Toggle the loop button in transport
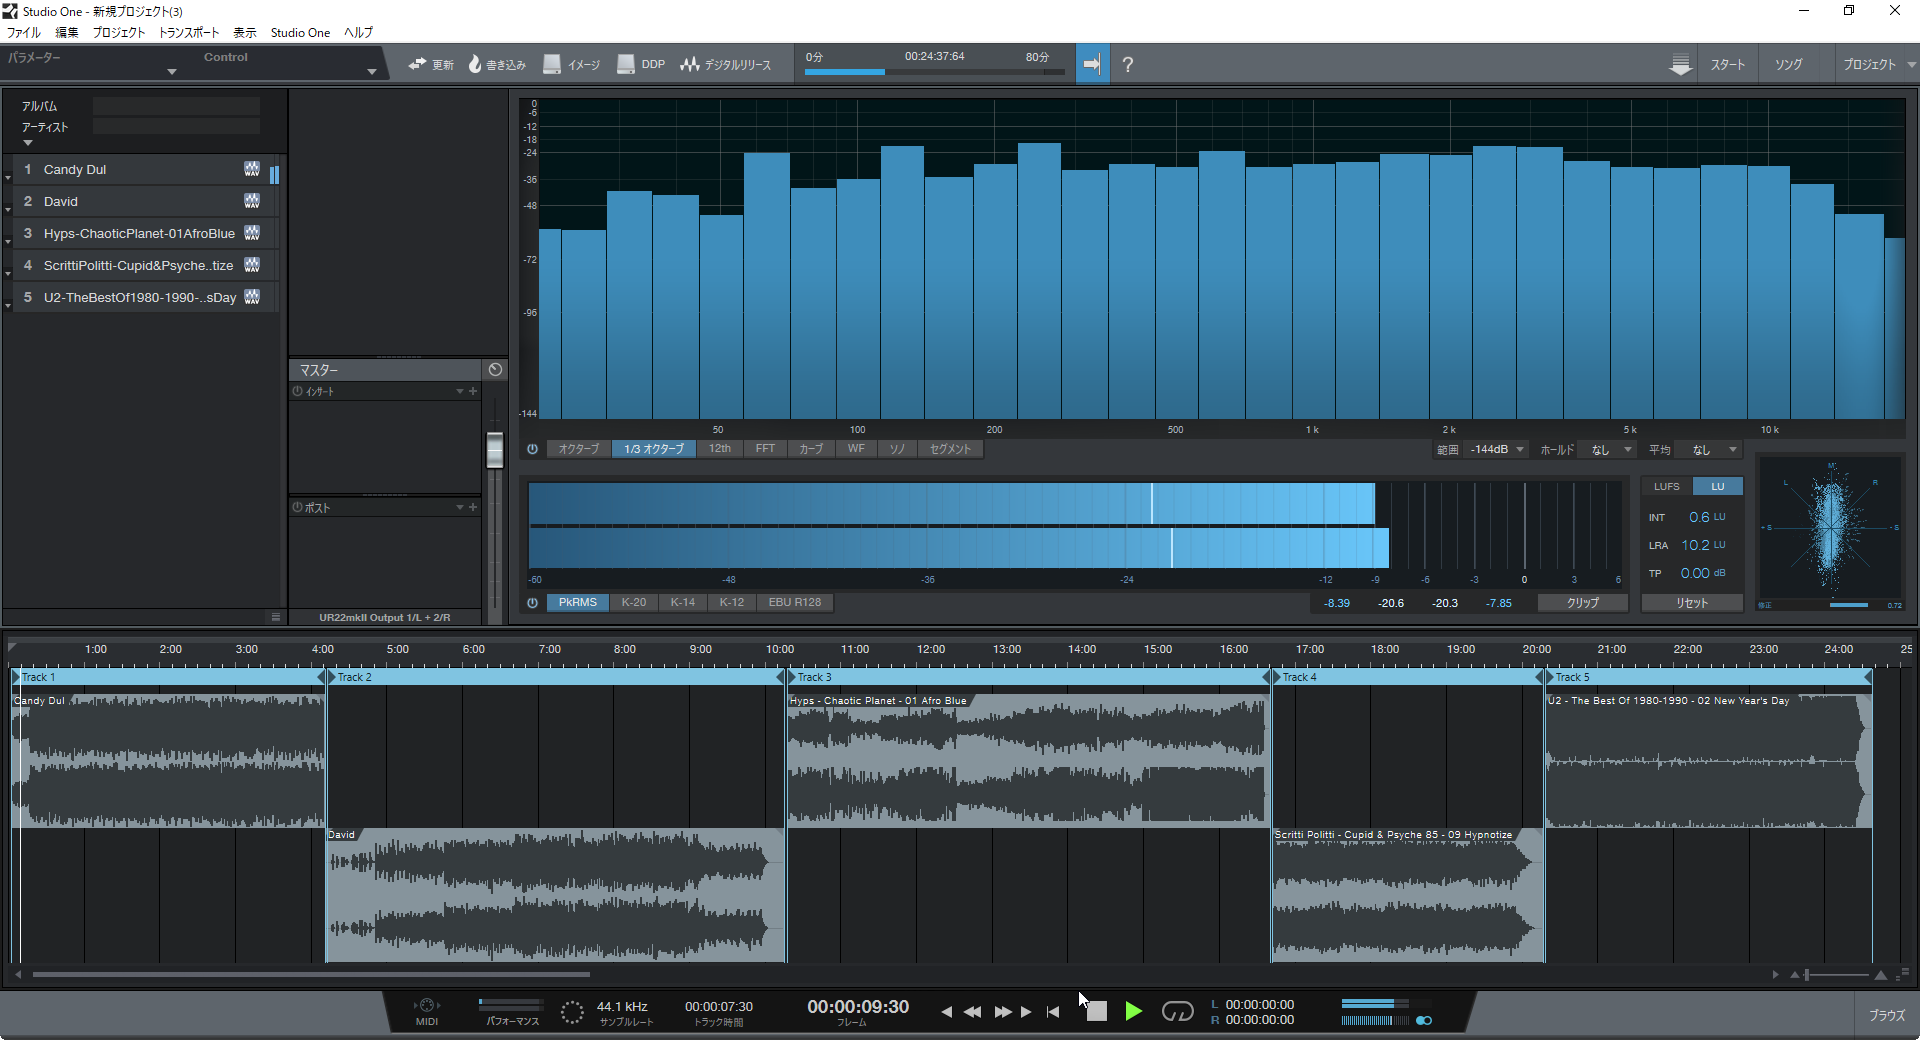 click(1177, 1011)
